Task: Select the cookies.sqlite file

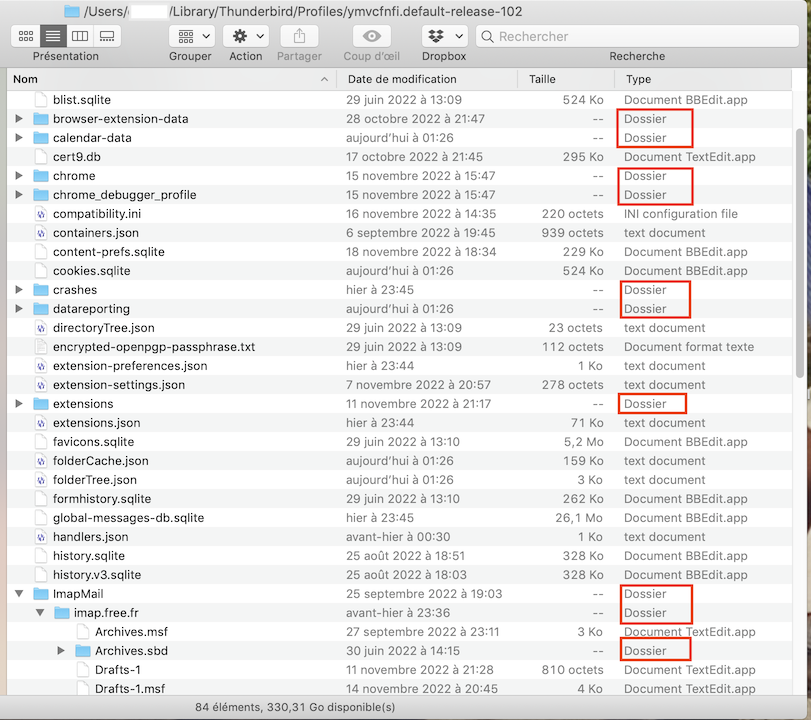Action: pyautogui.click(x=91, y=271)
